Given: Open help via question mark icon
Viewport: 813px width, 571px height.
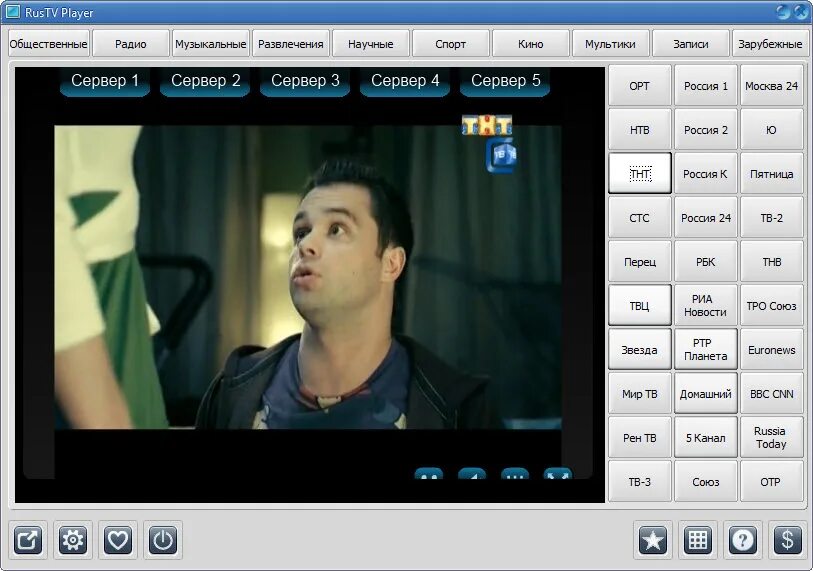Looking at the screenshot, I should [742, 540].
